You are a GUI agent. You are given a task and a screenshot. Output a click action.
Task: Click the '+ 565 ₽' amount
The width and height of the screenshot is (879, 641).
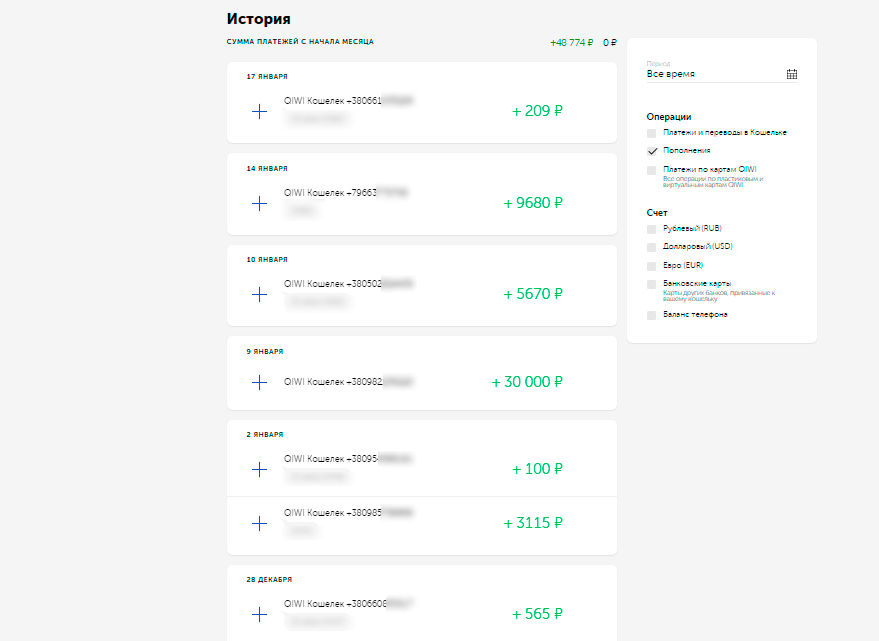(x=537, y=614)
